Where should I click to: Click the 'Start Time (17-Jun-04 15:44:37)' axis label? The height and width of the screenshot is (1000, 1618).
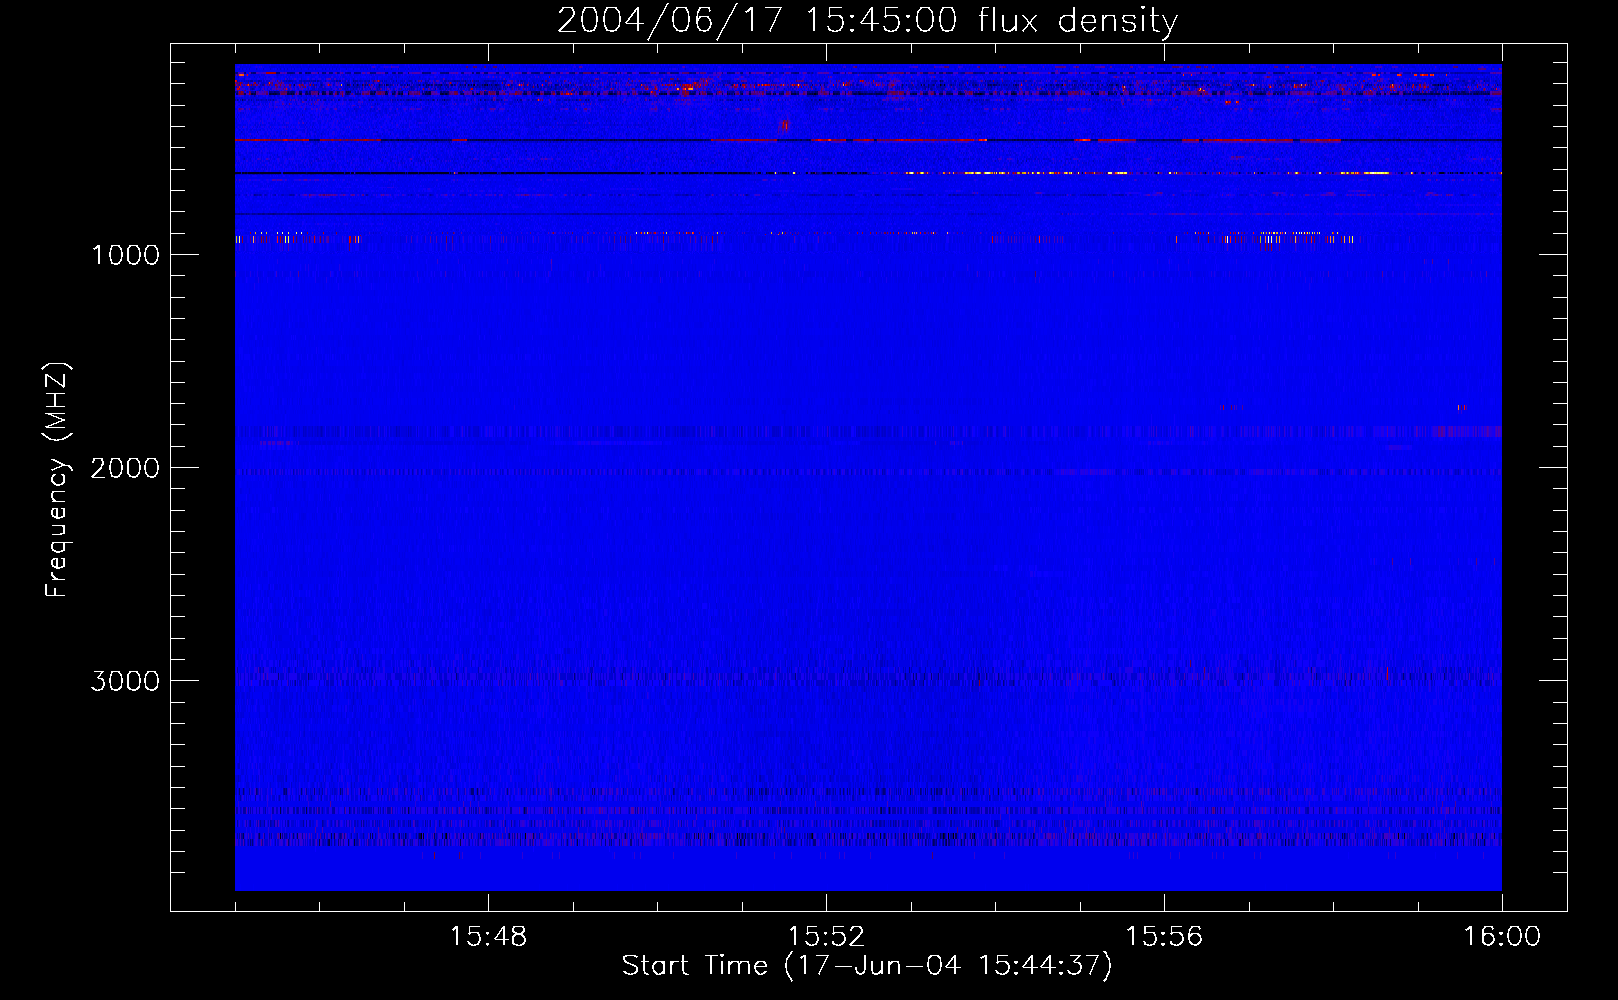(x=867, y=966)
